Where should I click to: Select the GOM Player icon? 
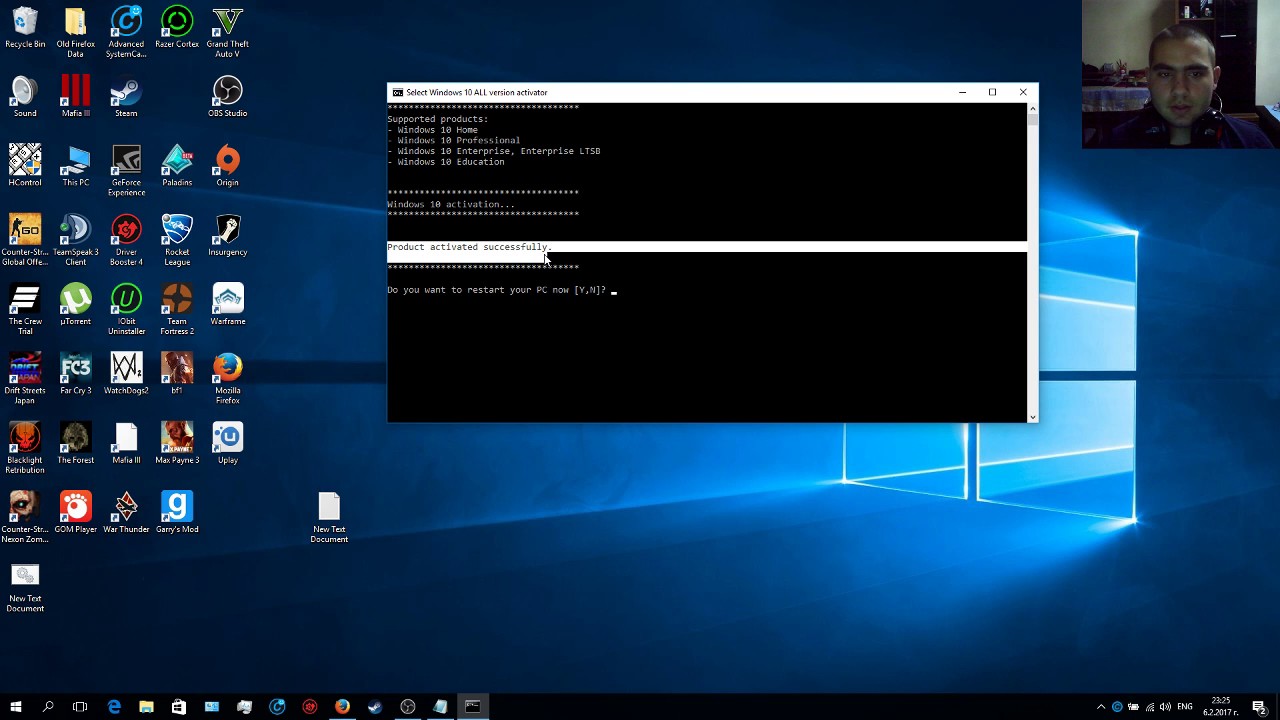pyautogui.click(x=75, y=512)
